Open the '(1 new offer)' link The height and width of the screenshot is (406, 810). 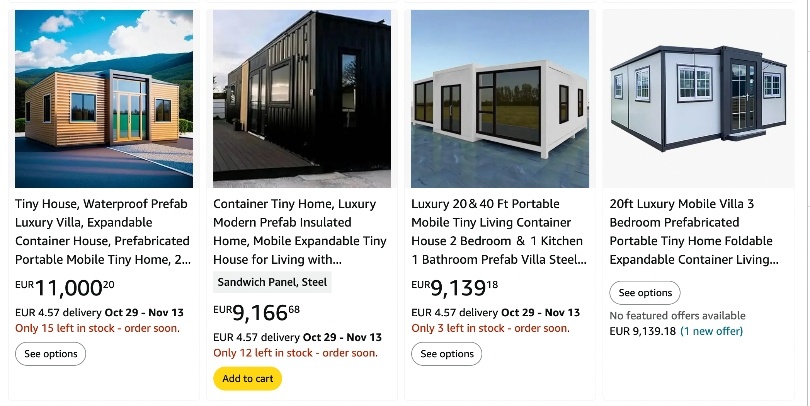711,331
